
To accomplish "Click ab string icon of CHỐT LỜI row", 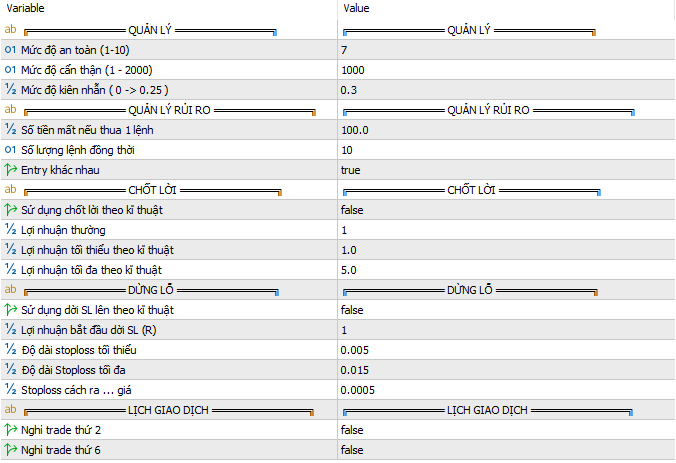I will (x=10, y=190).
